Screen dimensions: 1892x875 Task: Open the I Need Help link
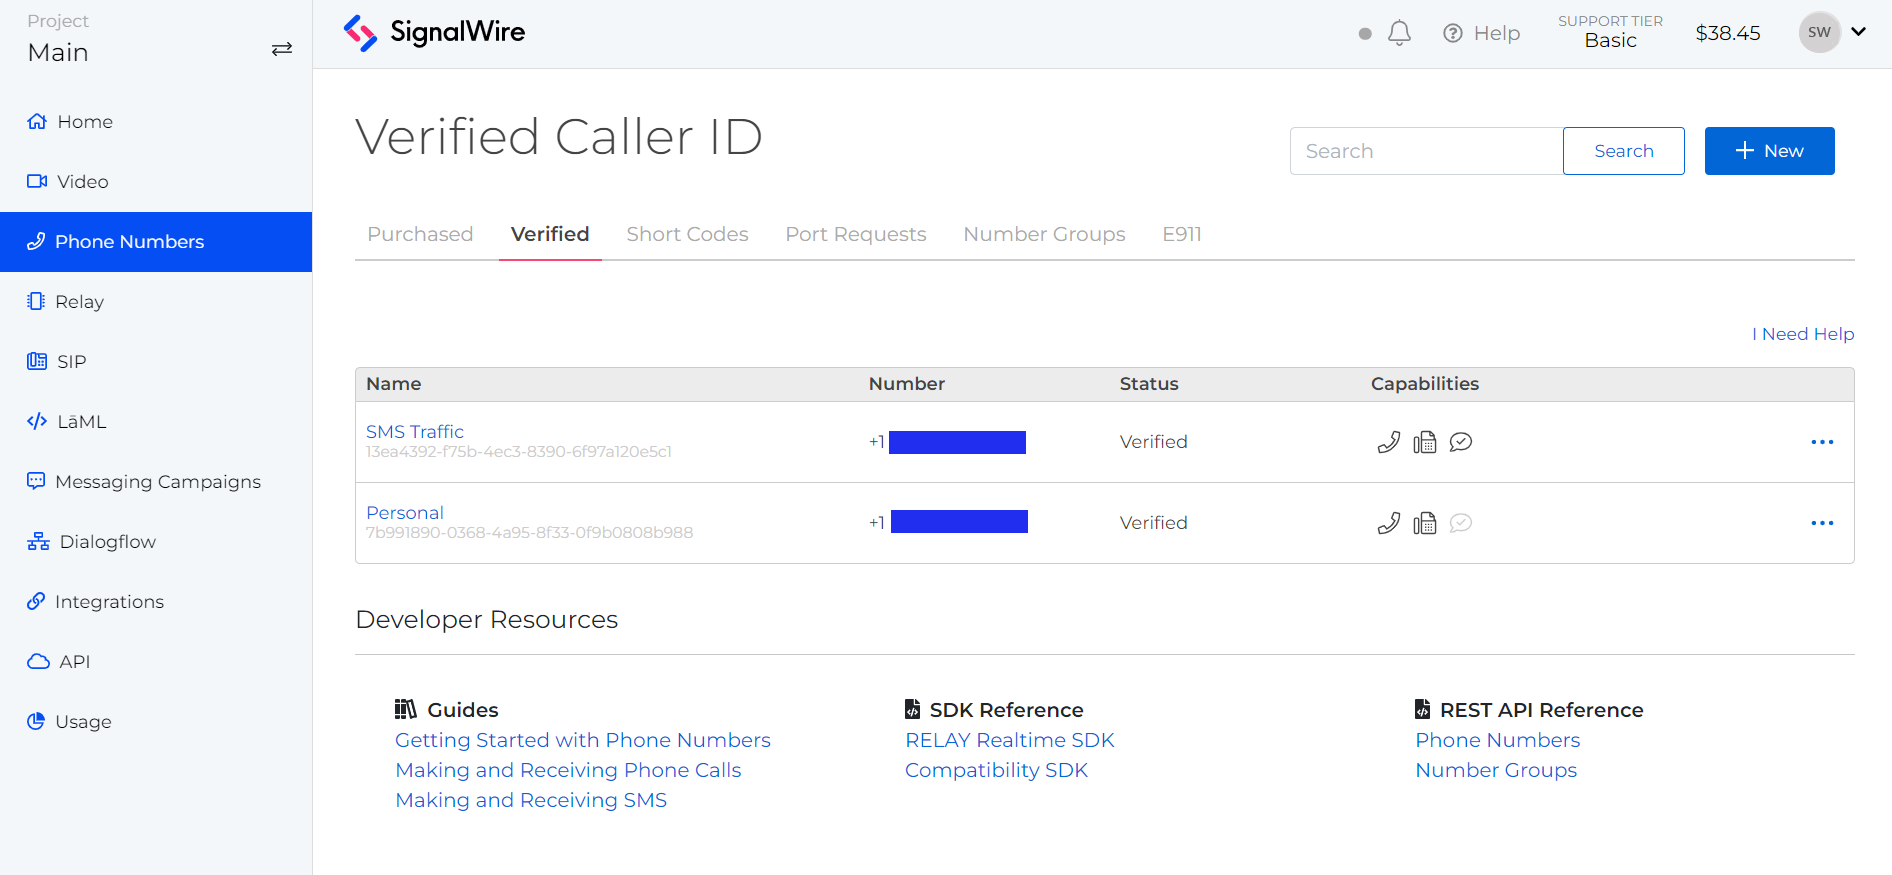(1802, 334)
